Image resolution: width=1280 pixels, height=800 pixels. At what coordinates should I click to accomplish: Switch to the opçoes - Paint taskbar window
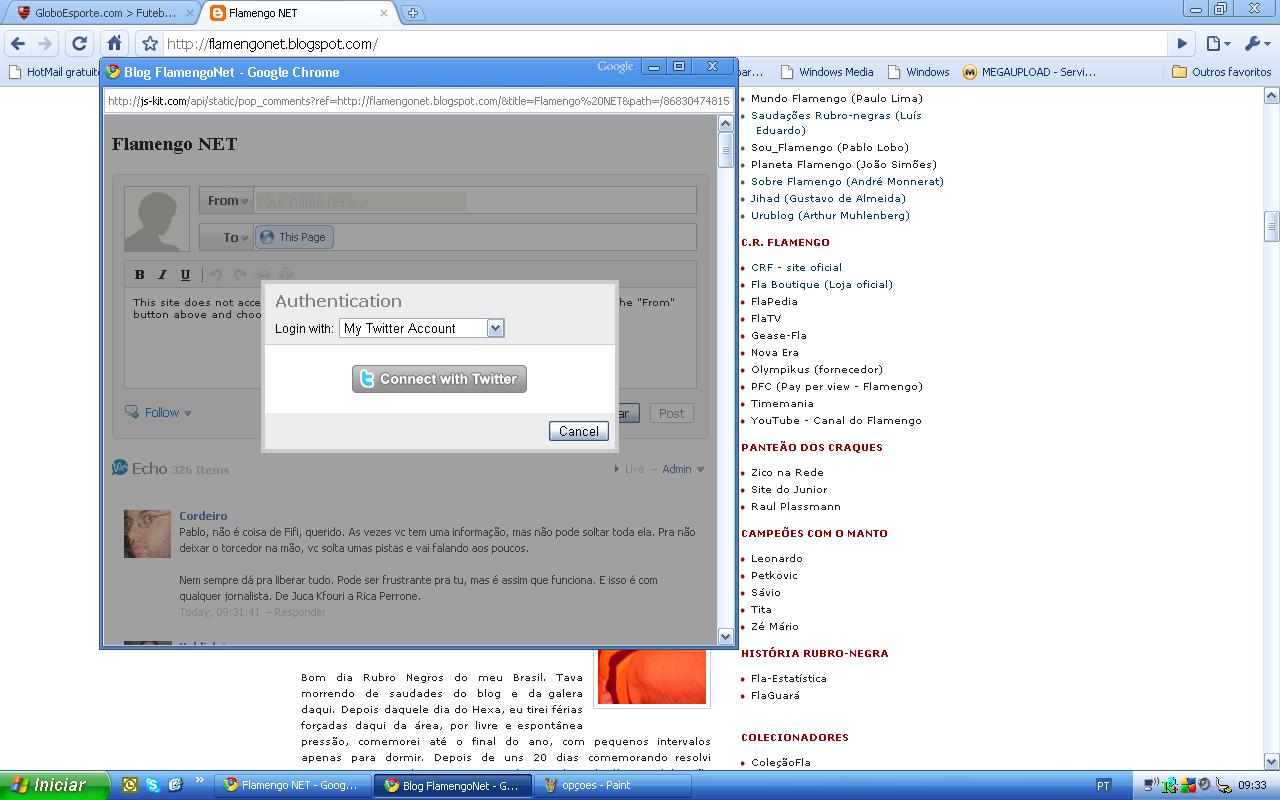tap(612, 785)
